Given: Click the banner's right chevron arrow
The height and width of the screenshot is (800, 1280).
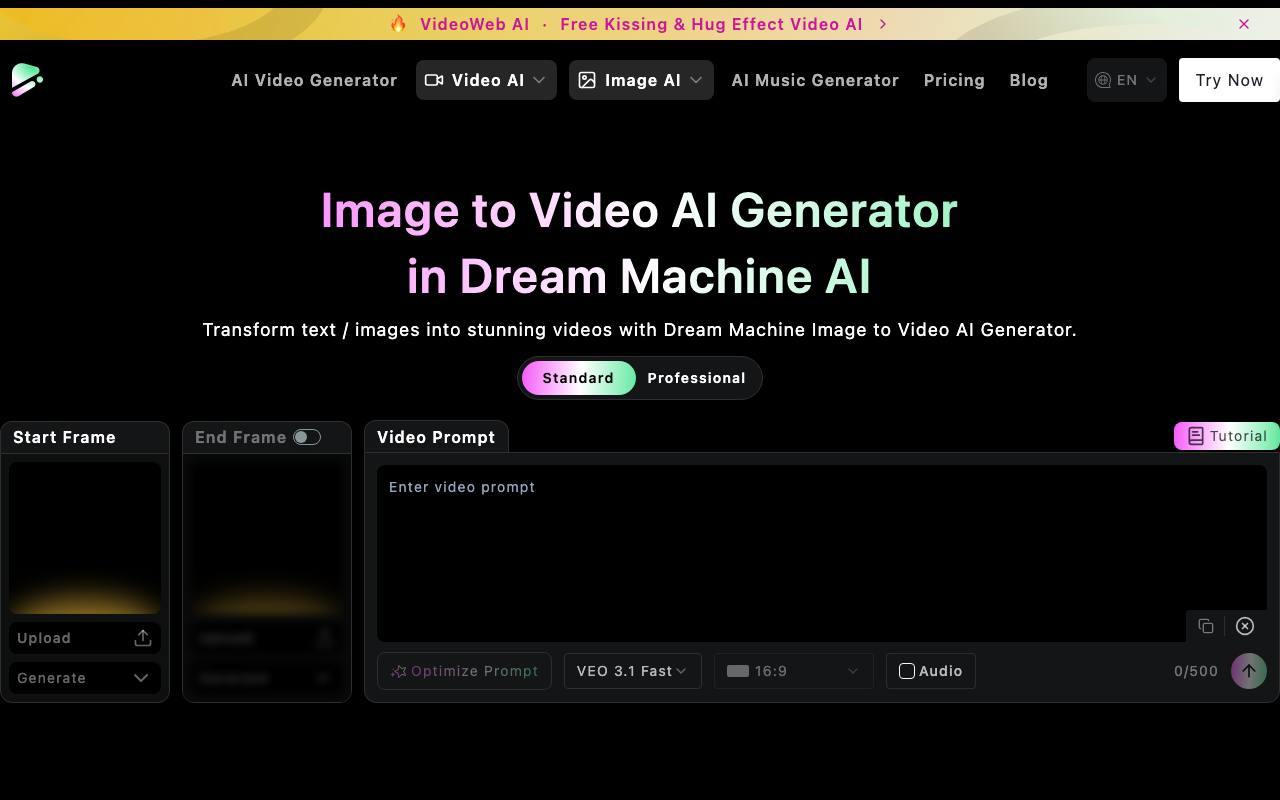Looking at the screenshot, I should pos(883,24).
